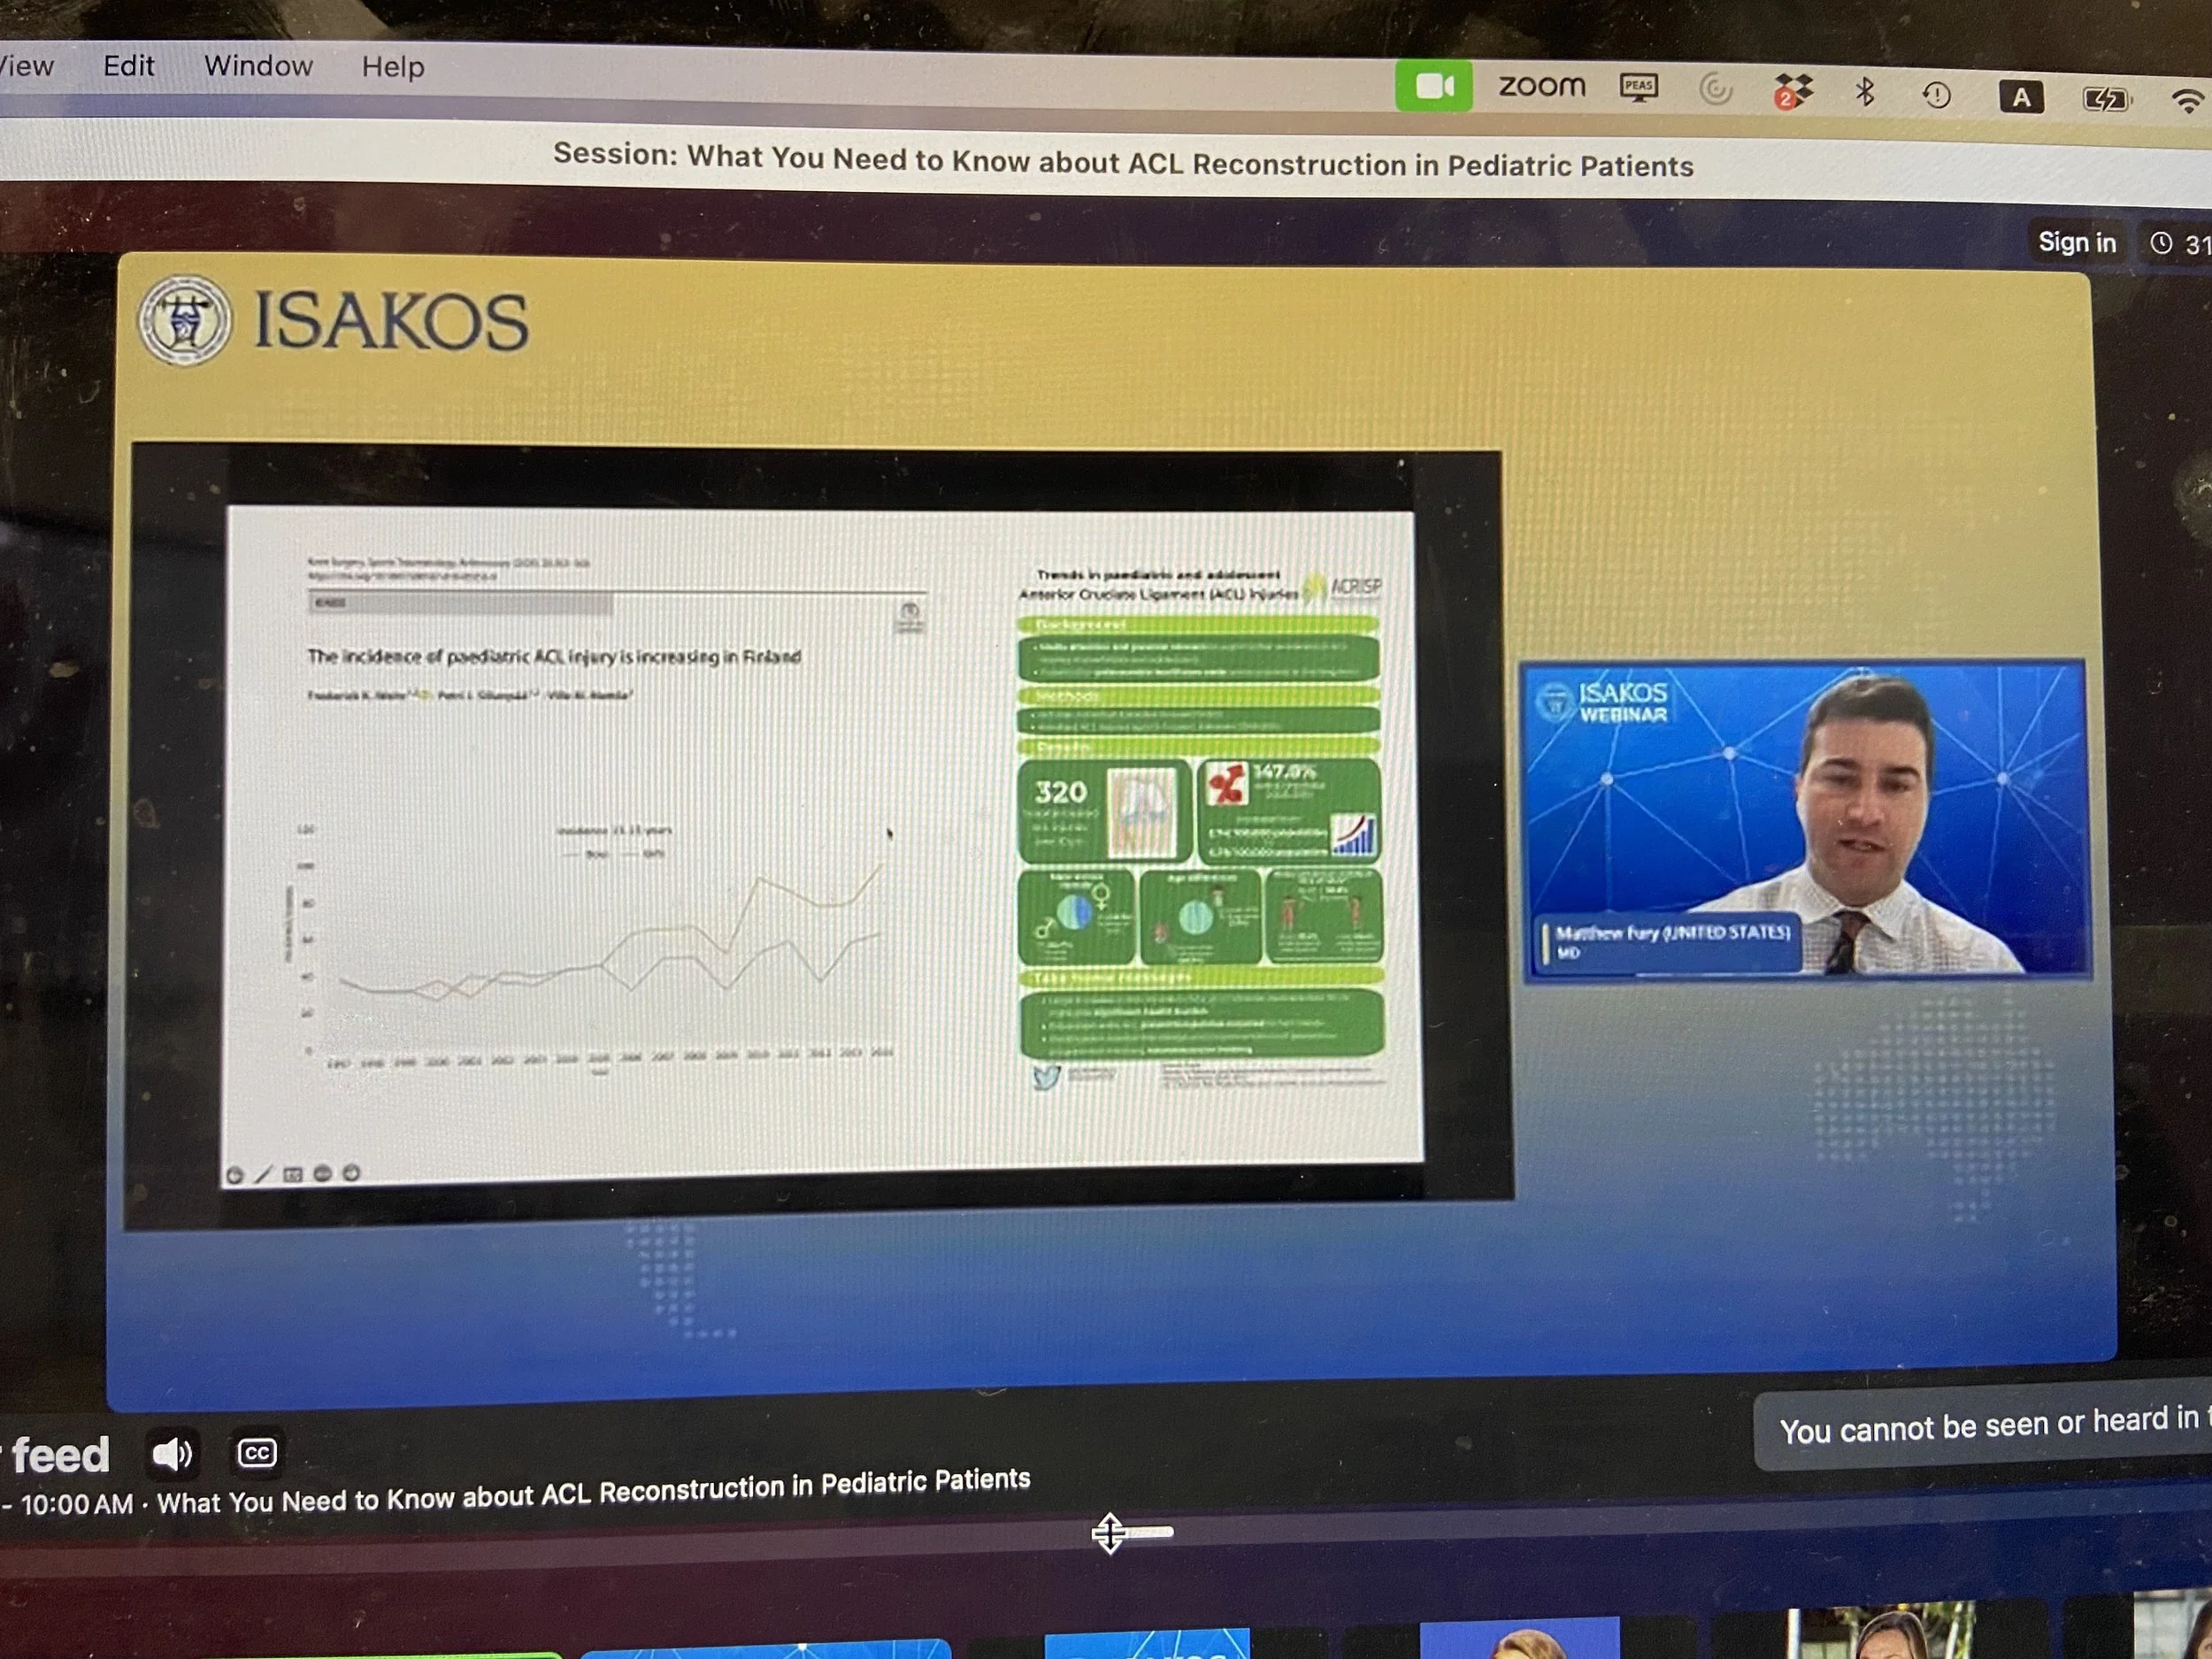2212x1659 pixels.
Task: Dismiss 'You cannot be seen or heard' notice
Action: click(1985, 1426)
